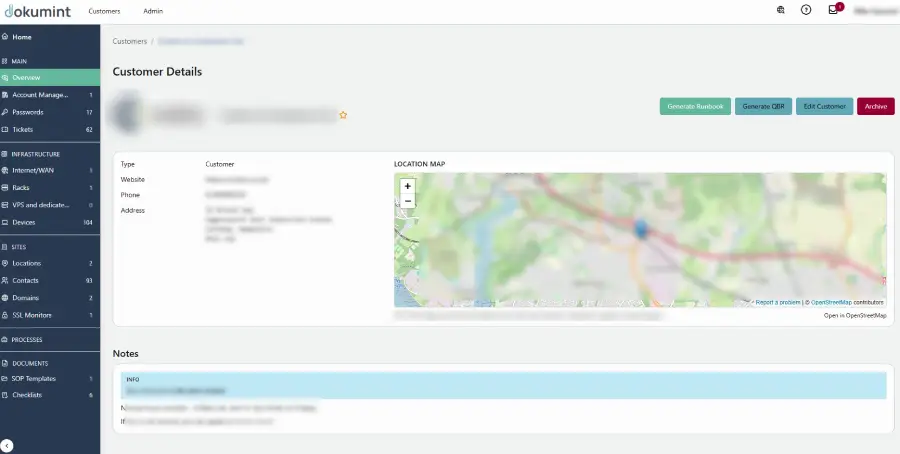Image resolution: width=900 pixels, height=454 pixels.
Task: Click the Edit Customer button
Action: pos(824,106)
